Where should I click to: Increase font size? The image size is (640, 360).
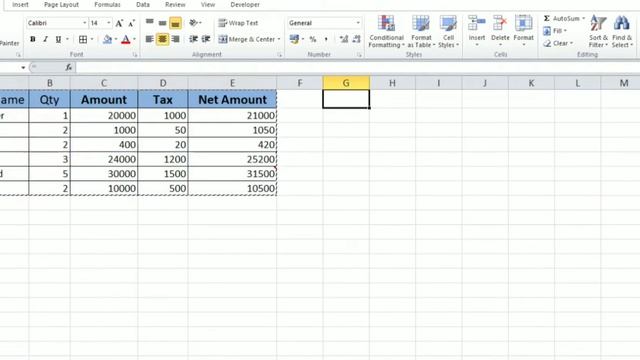click(x=119, y=23)
